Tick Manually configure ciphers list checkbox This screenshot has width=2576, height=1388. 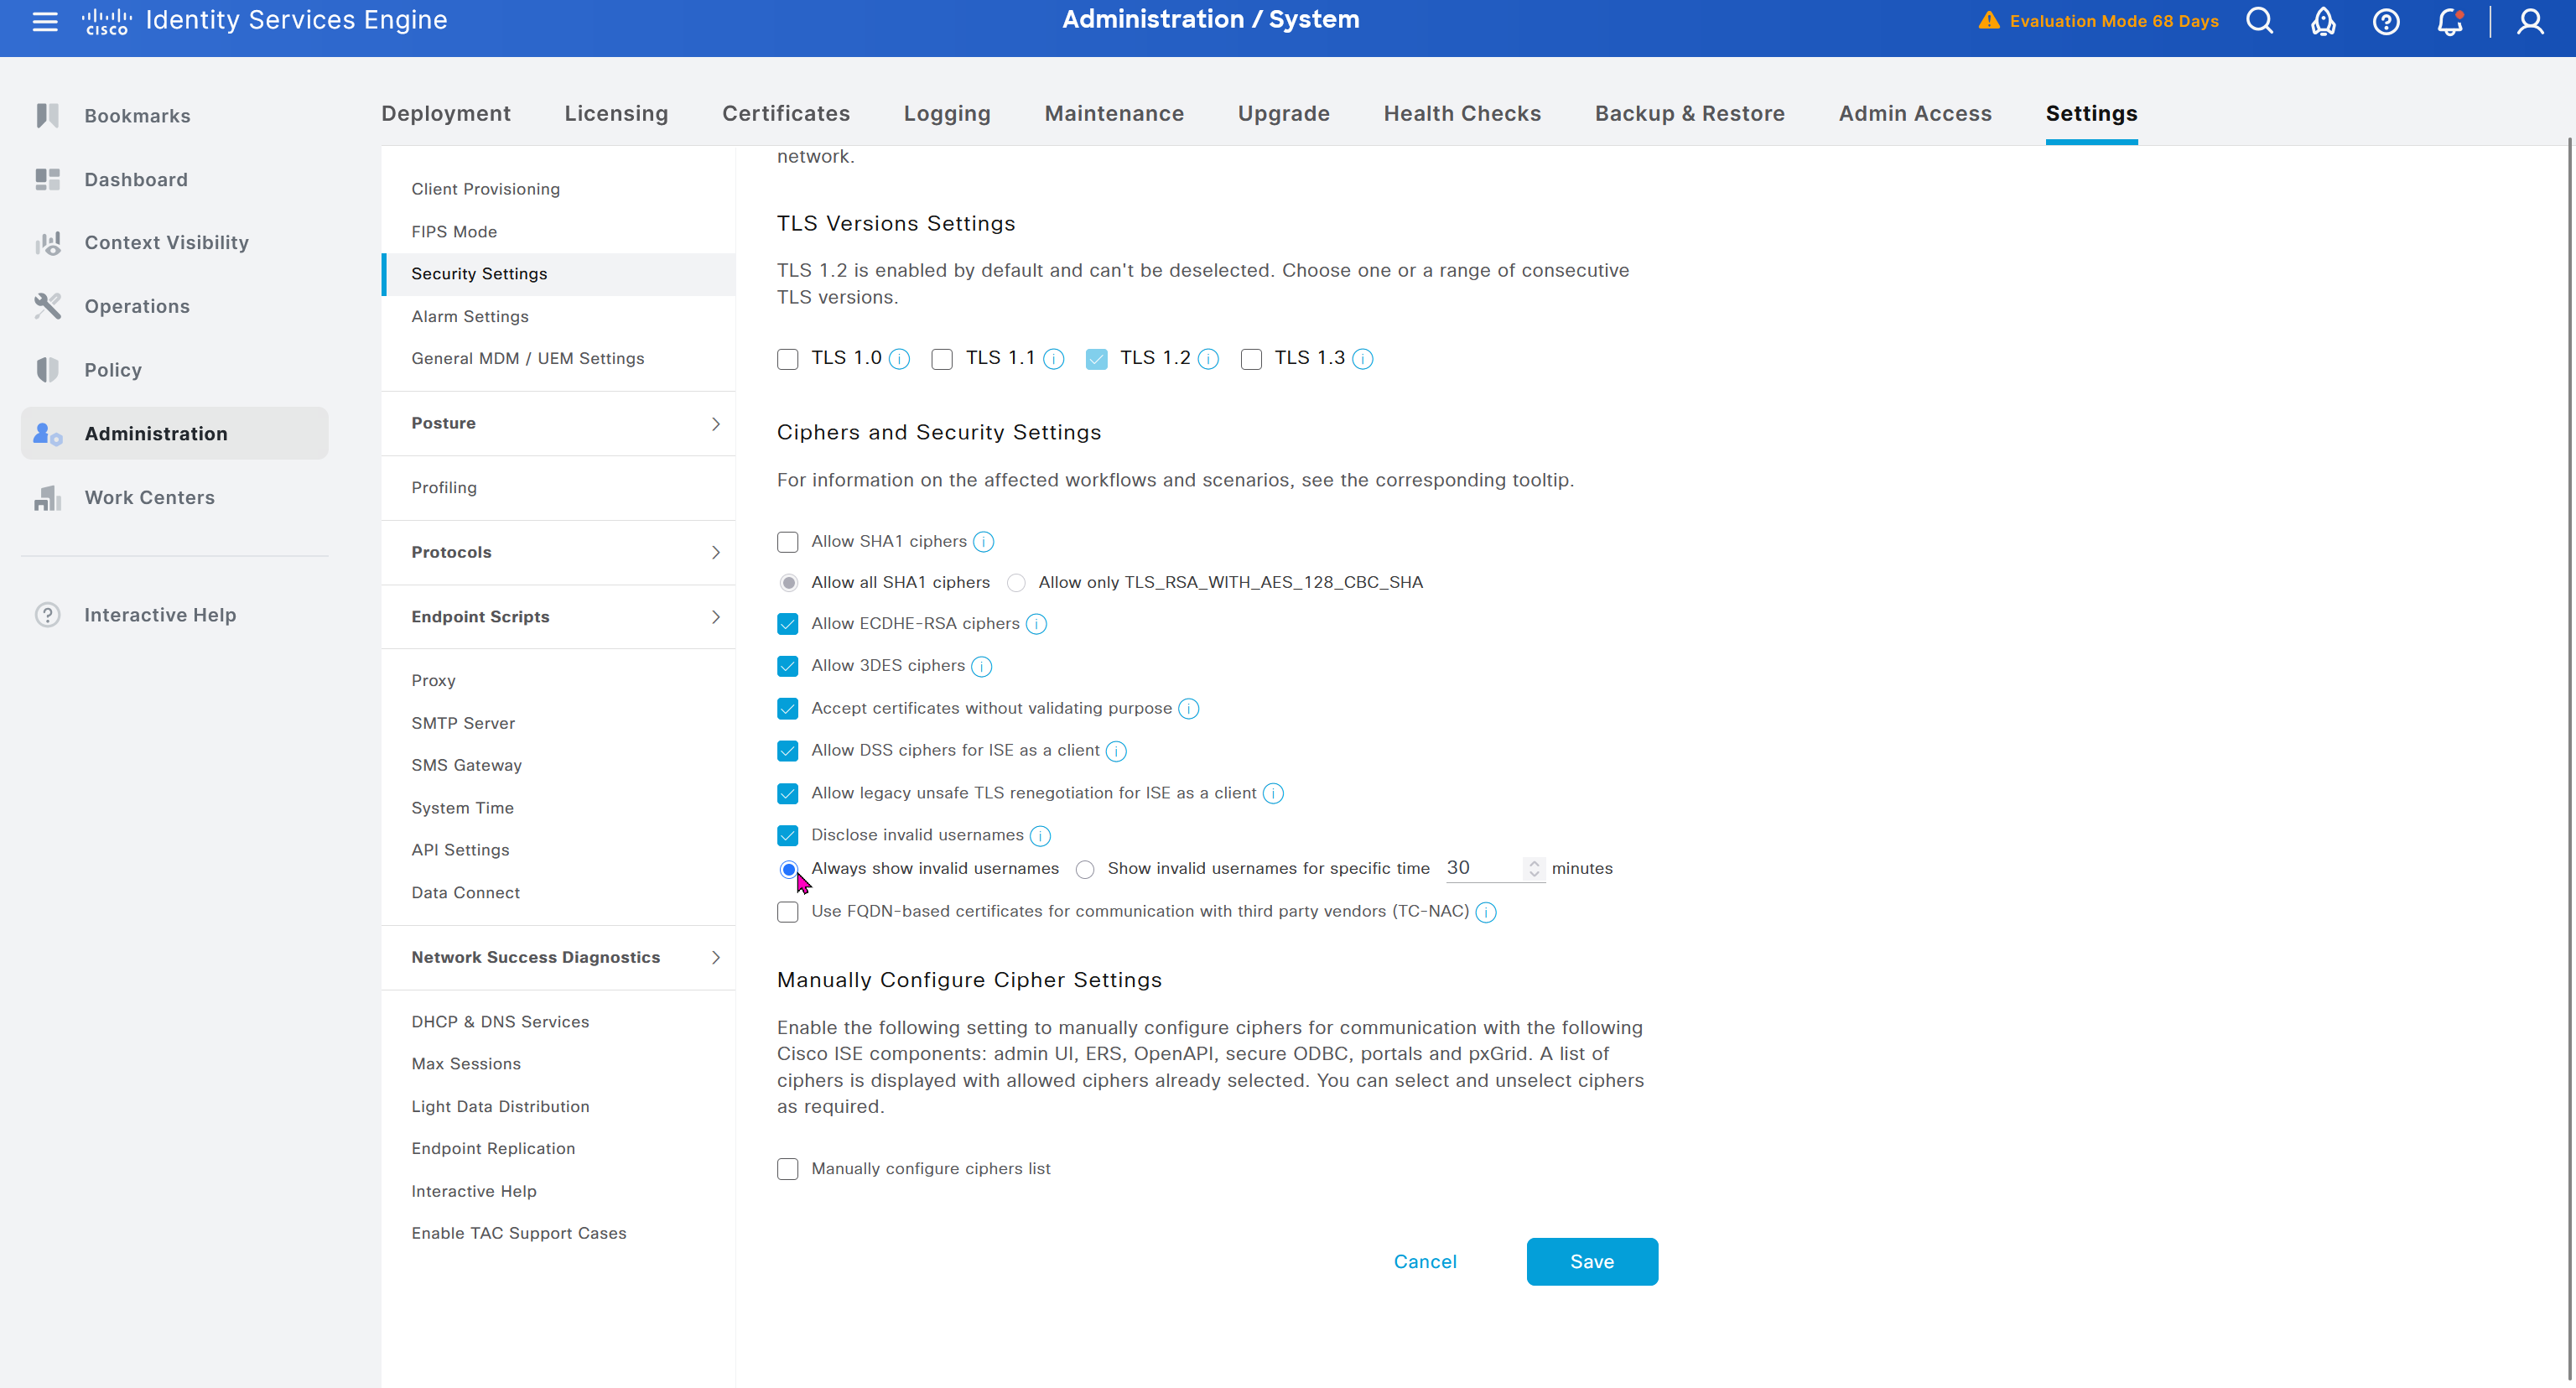point(788,1169)
